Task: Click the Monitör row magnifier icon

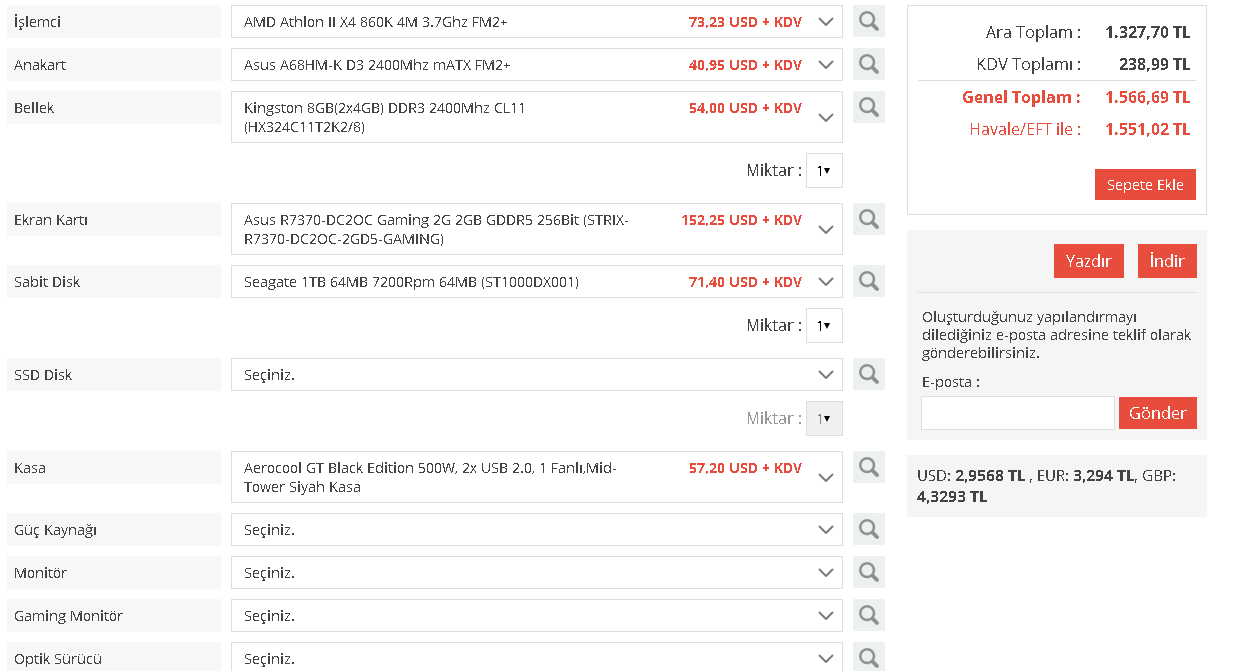Action: [869, 572]
